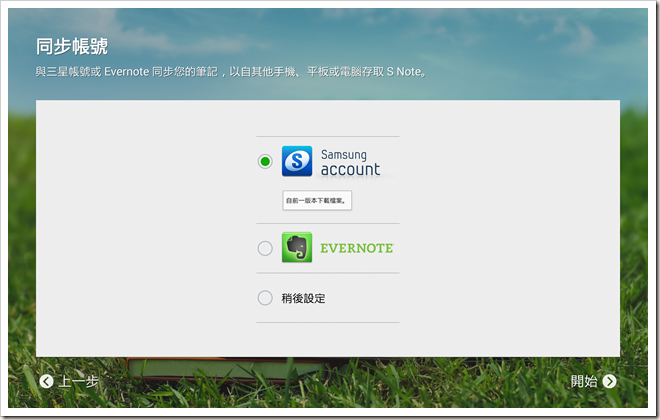This screenshot has width=660, height=420.
Task: Select the Samsung account radio button
Action: [x=265, y=161]
